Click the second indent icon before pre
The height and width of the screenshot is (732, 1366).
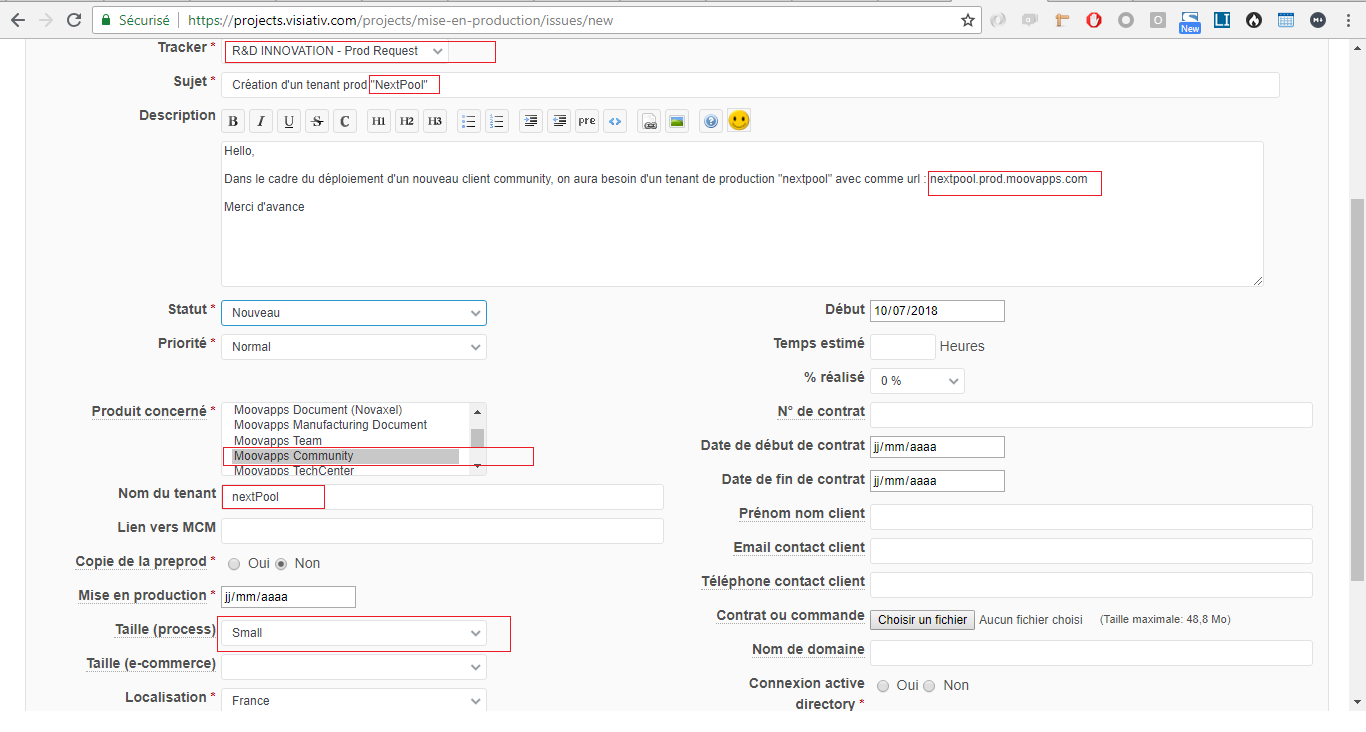pos(559,122)
